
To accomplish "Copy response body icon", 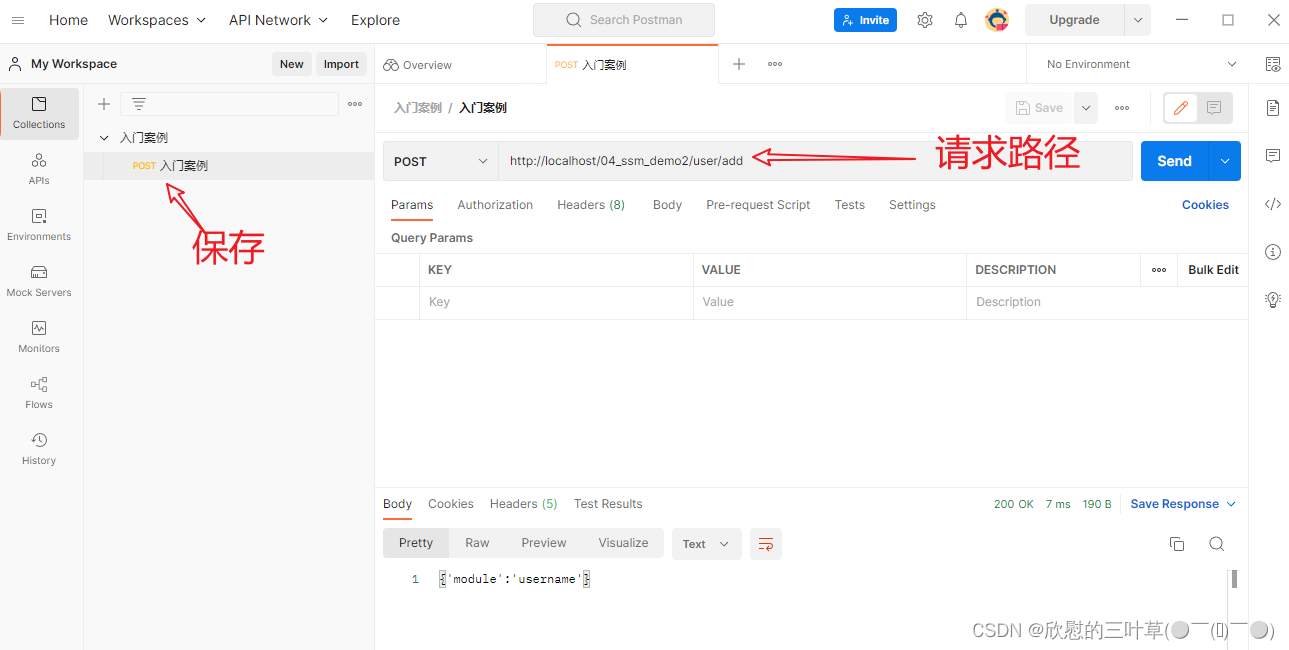I will point(1177,544).
